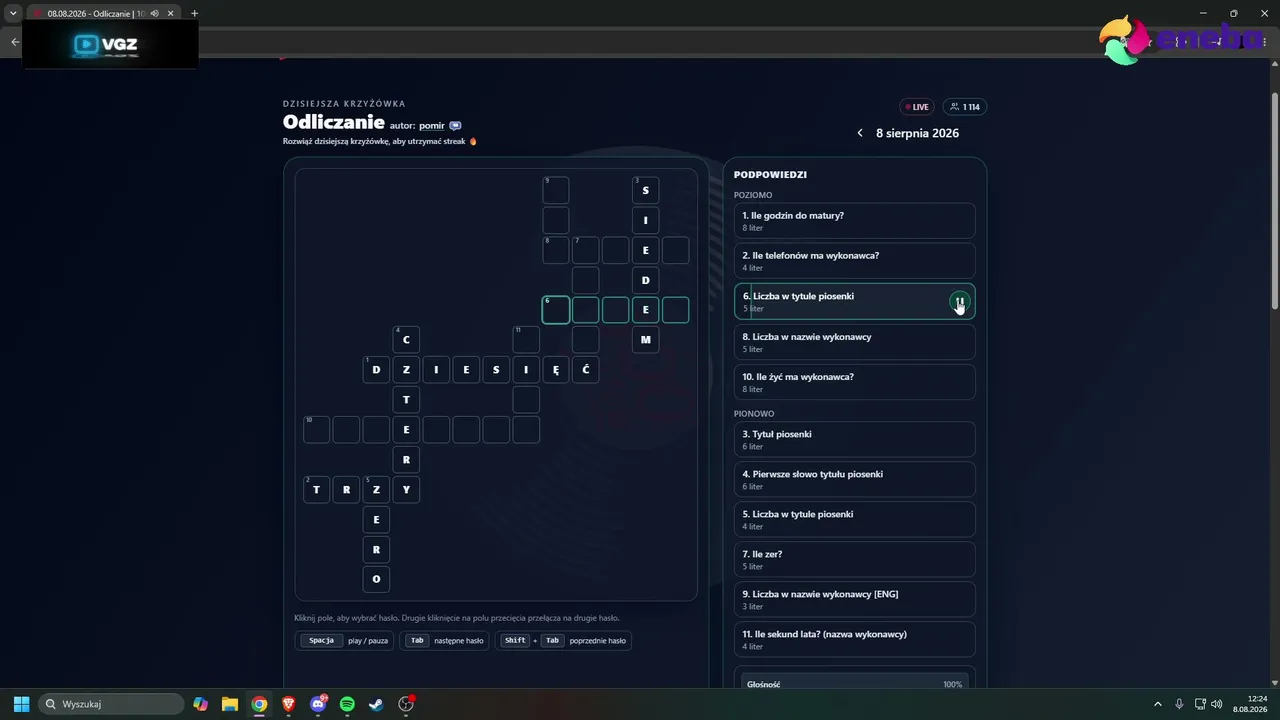1280x720 pixels.
Task: Click the Tab key hint for następne hasło
Action: (x=417, y=640)
